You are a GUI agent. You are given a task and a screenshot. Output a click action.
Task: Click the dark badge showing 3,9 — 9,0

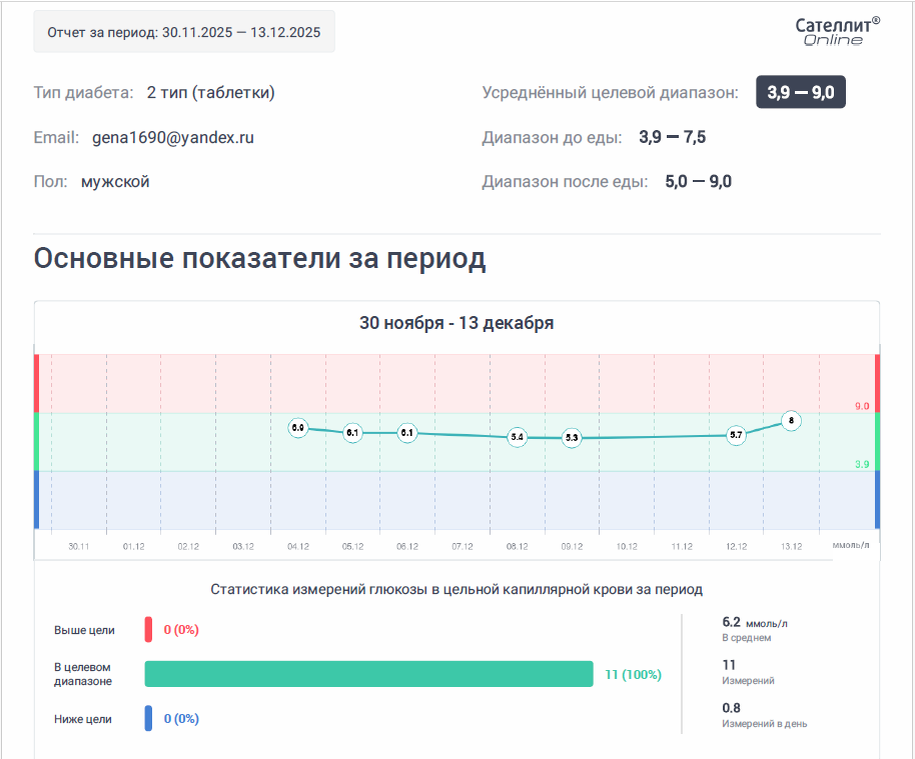pos(800,91)
